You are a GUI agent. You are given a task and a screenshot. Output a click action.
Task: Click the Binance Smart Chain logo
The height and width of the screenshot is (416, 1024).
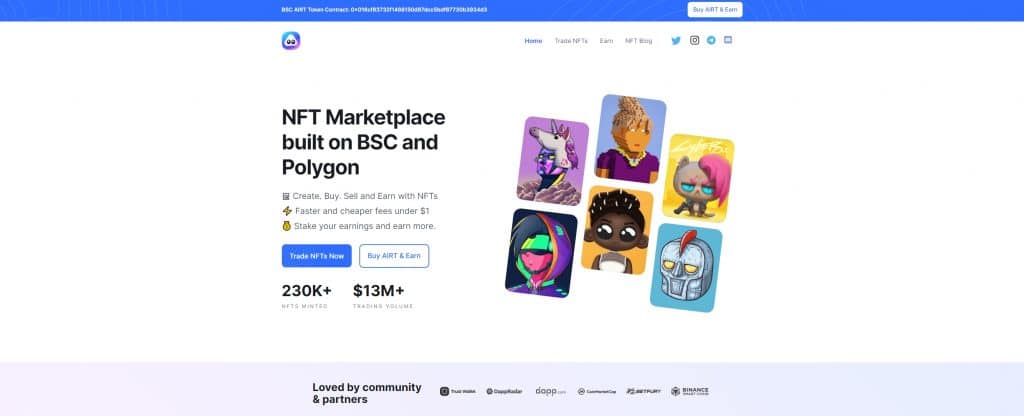[x=690, y=391]
